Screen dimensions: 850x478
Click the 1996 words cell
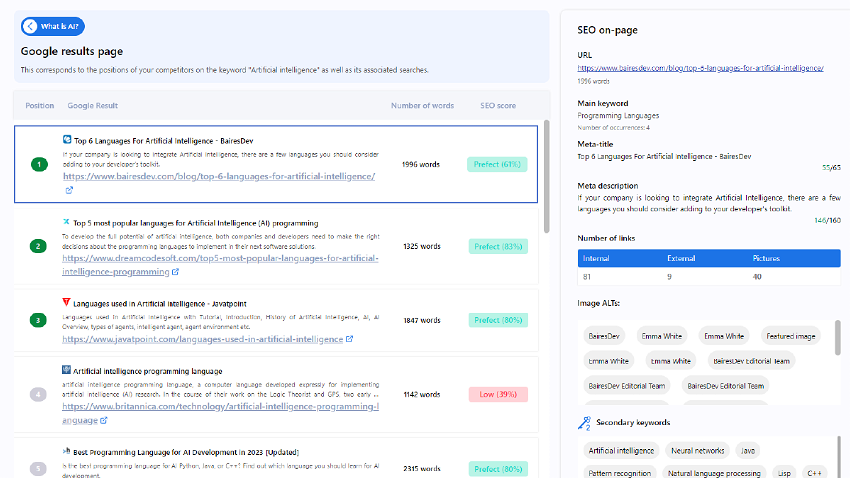pyautogui.click(x=421, y=164)
